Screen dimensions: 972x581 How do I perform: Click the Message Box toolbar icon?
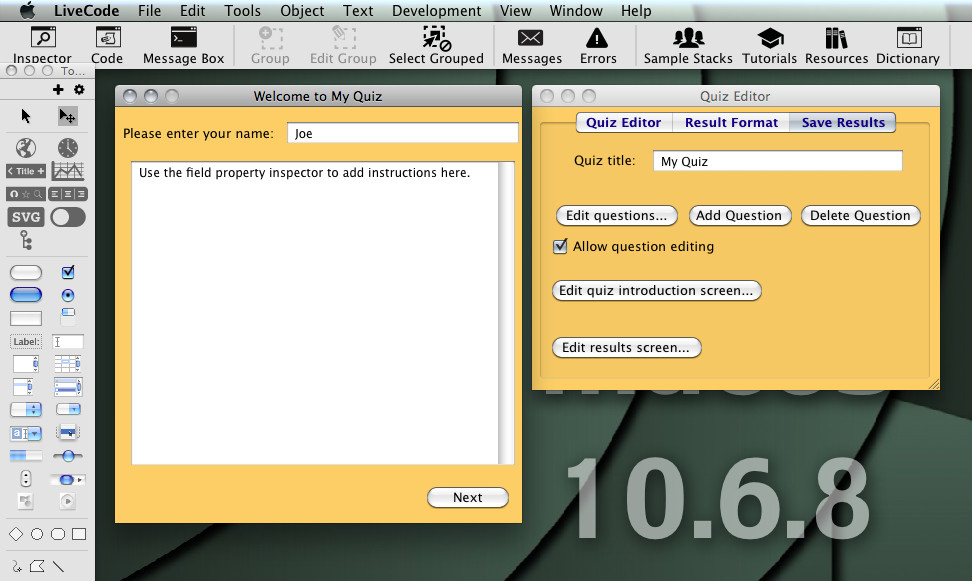click(x=183, y=45)
